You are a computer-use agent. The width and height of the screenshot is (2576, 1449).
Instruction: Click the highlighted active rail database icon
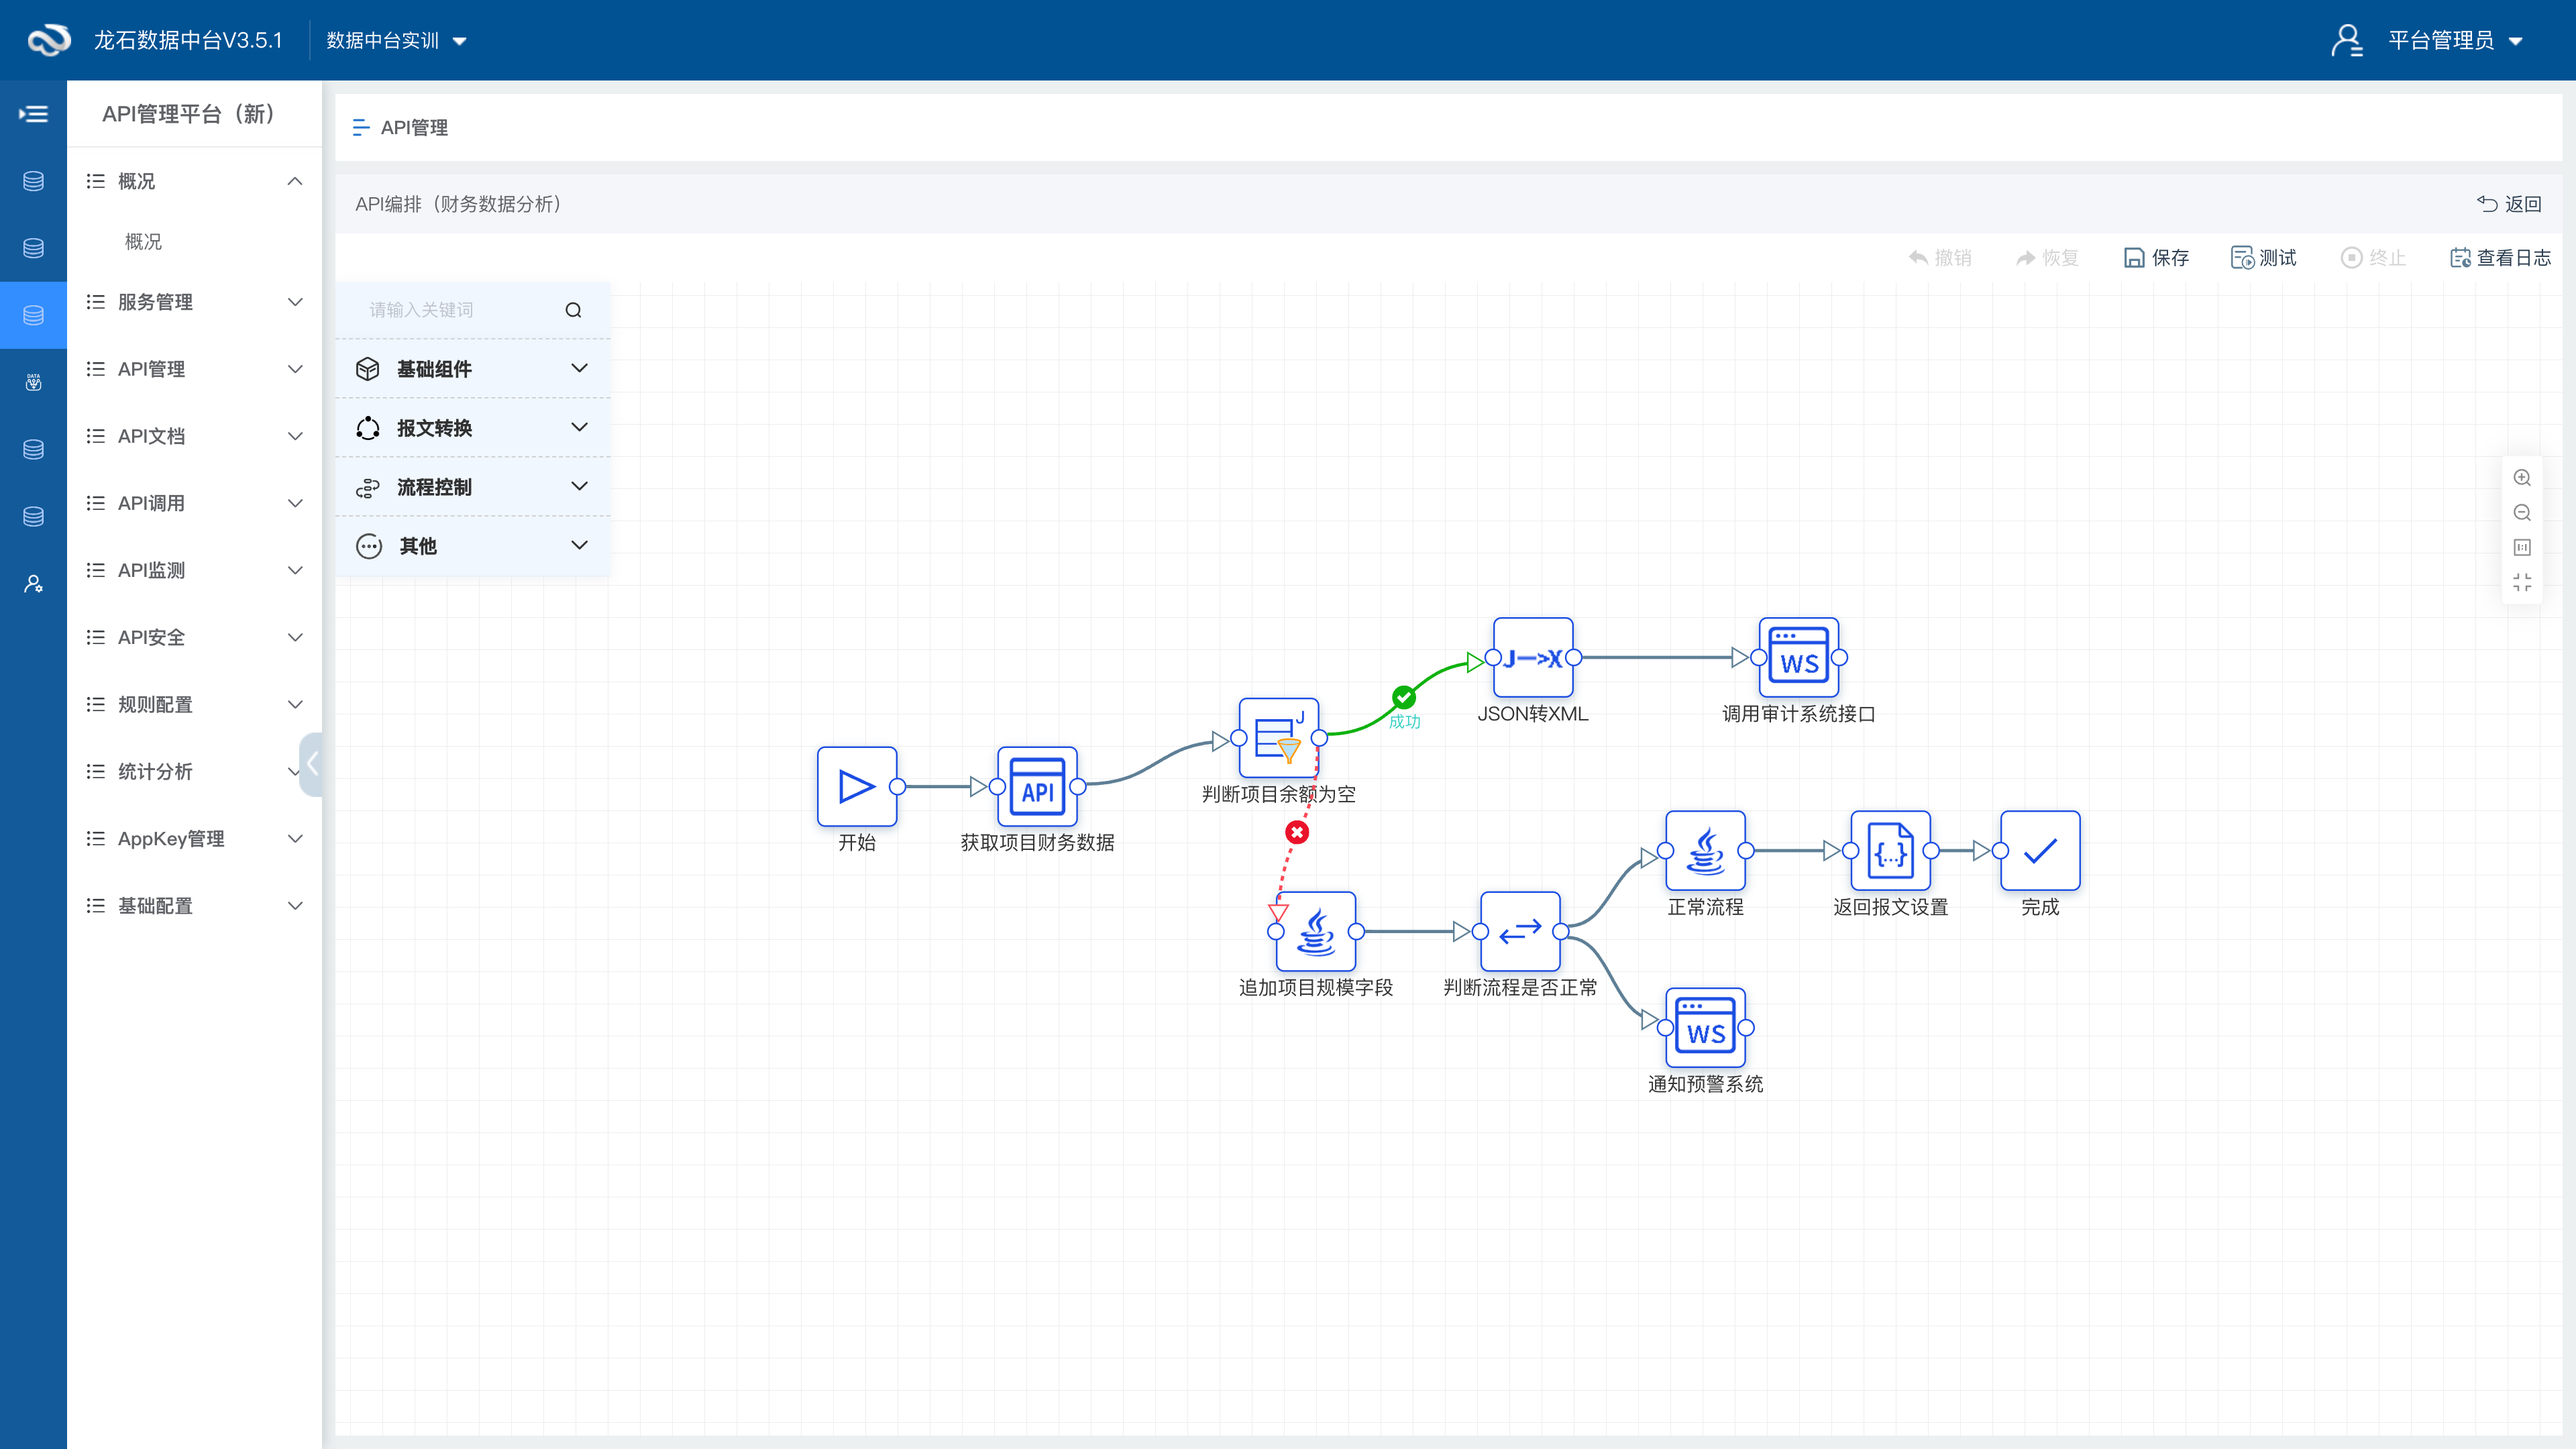[33, 315]
